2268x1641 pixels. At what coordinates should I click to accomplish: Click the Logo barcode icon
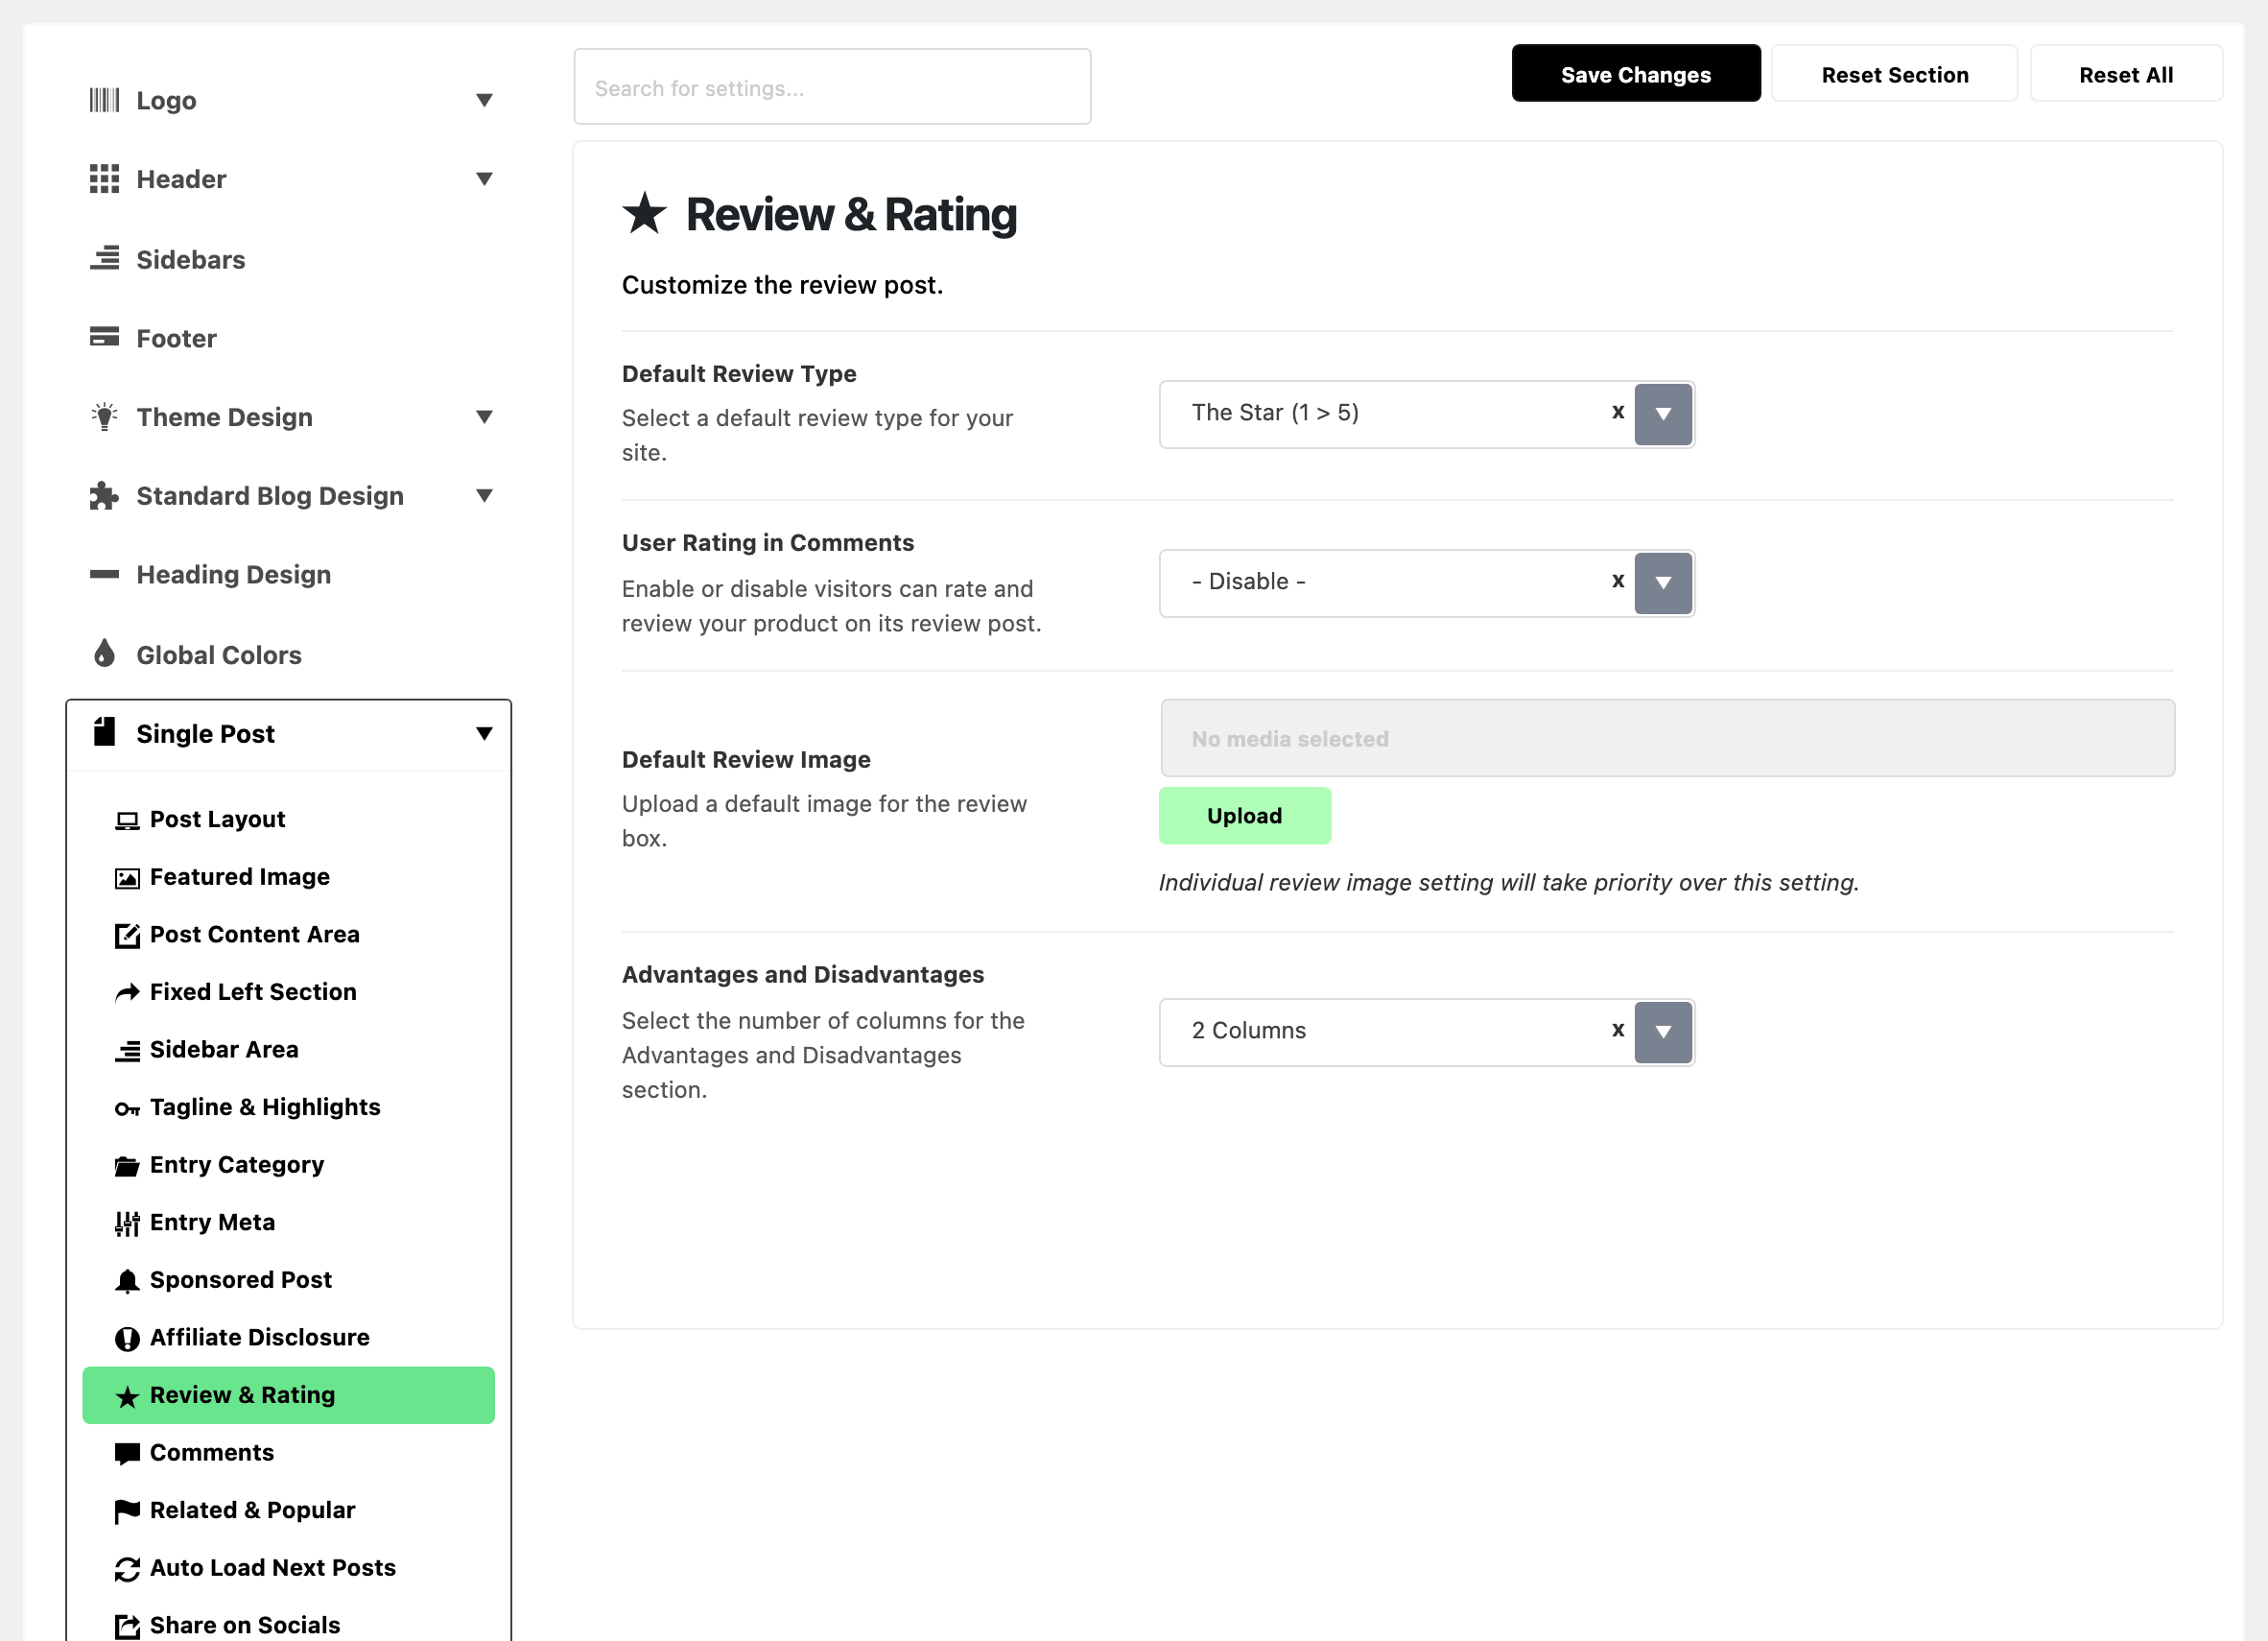104,100
